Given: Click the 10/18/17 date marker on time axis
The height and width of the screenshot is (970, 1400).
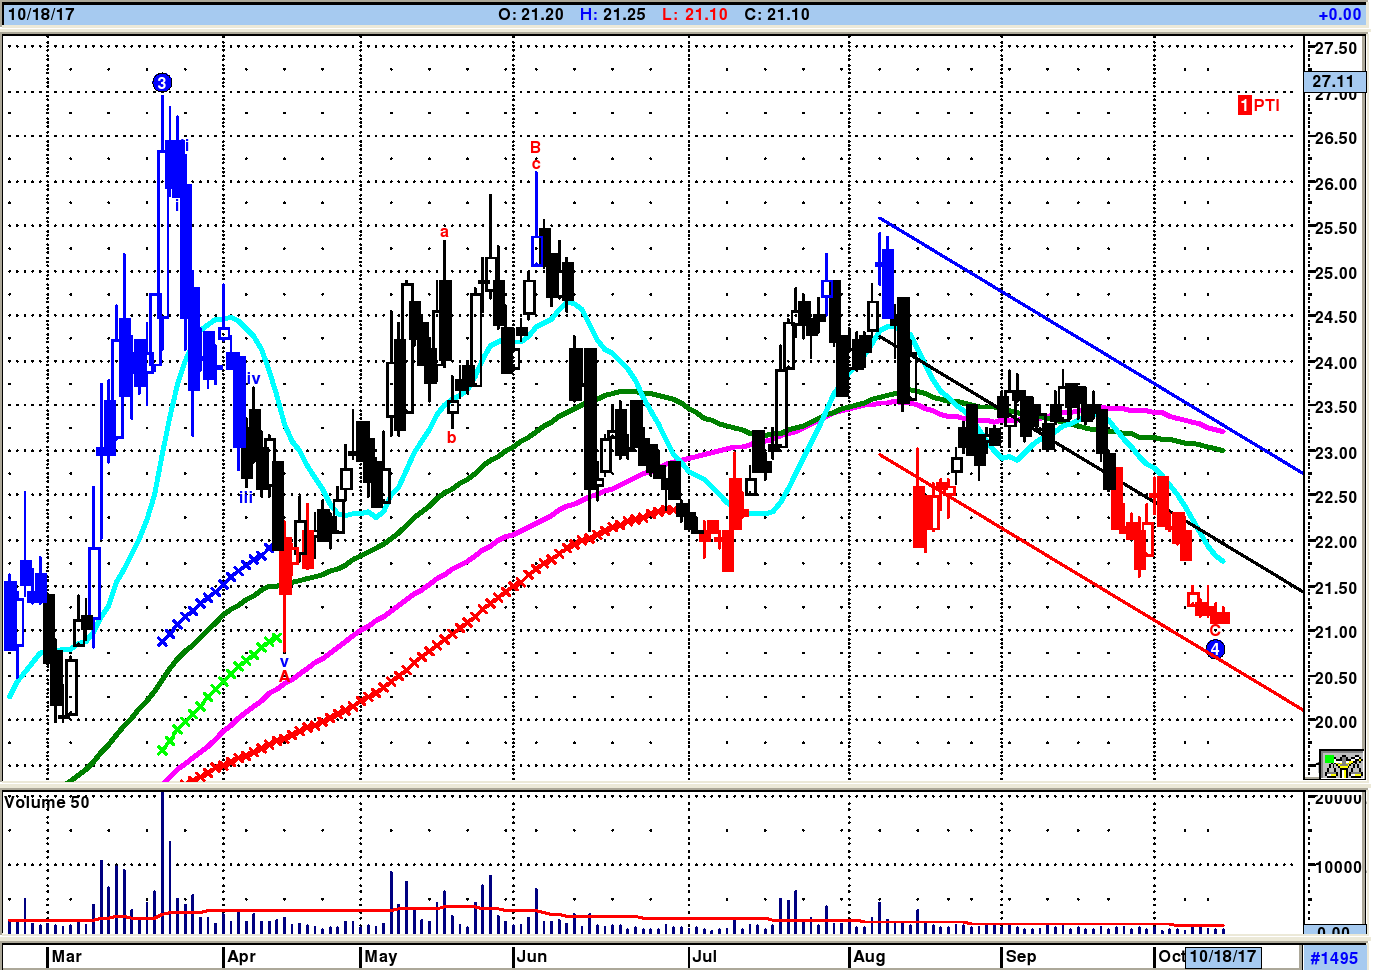Looking at the screenshot, I should 1222,956.
